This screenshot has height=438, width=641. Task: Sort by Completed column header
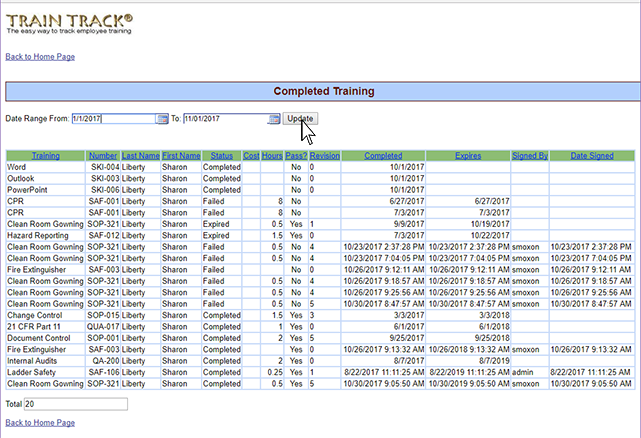pyautogui.click(x=384, y=156)
